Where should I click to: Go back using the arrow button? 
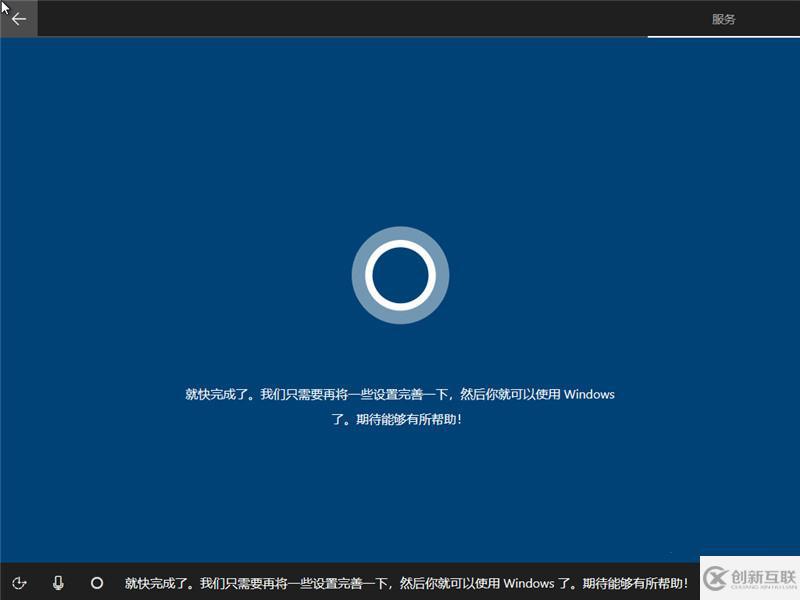[x=18, y=18]
